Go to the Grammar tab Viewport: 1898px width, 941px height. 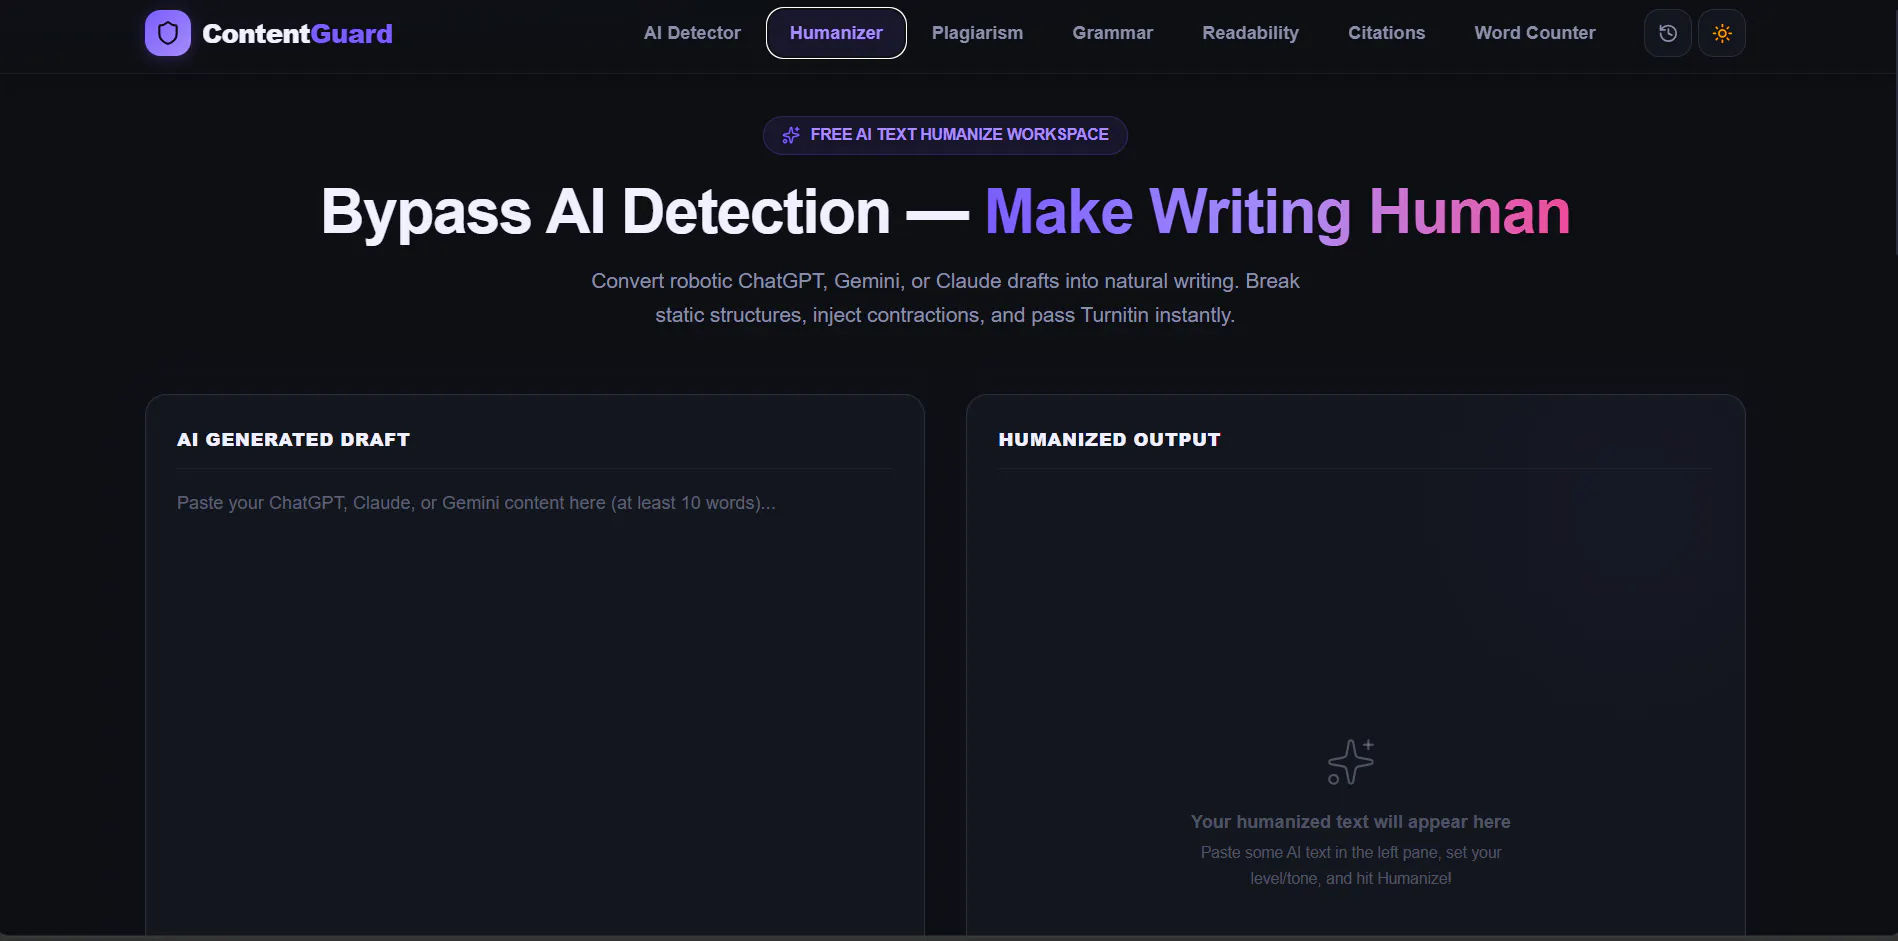pos(1112,33)
